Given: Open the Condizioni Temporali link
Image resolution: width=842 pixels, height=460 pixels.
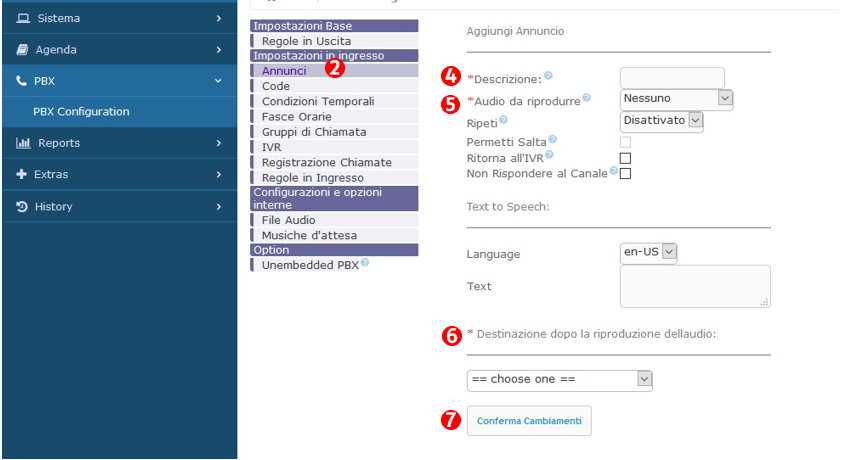Looking at the screenshot, I should pos(318,101).
